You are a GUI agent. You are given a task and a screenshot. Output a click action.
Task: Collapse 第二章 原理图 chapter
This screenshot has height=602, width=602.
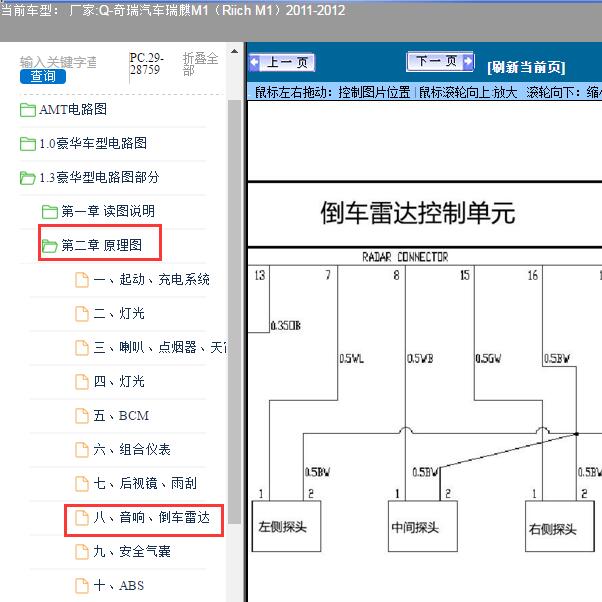click(x=101, y=245)
